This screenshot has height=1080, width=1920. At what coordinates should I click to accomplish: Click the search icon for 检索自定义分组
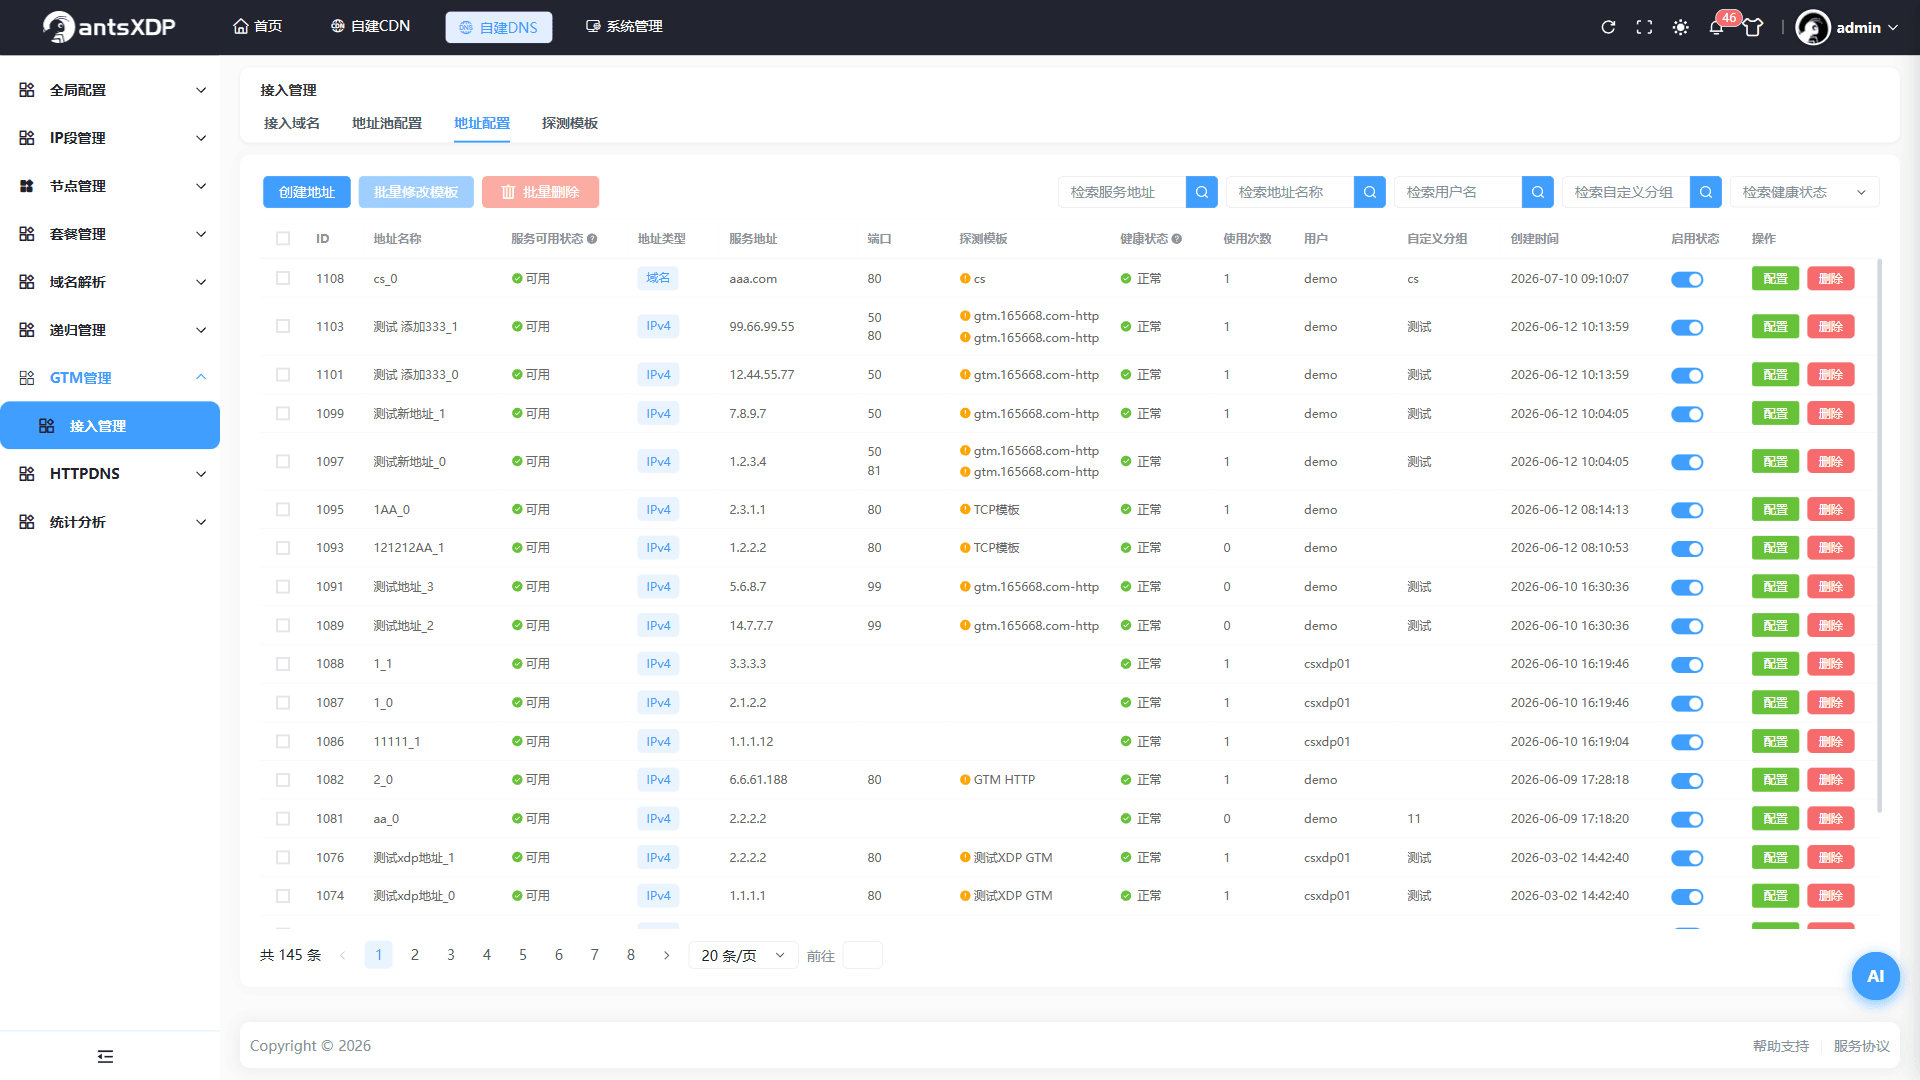point(1706,192)
